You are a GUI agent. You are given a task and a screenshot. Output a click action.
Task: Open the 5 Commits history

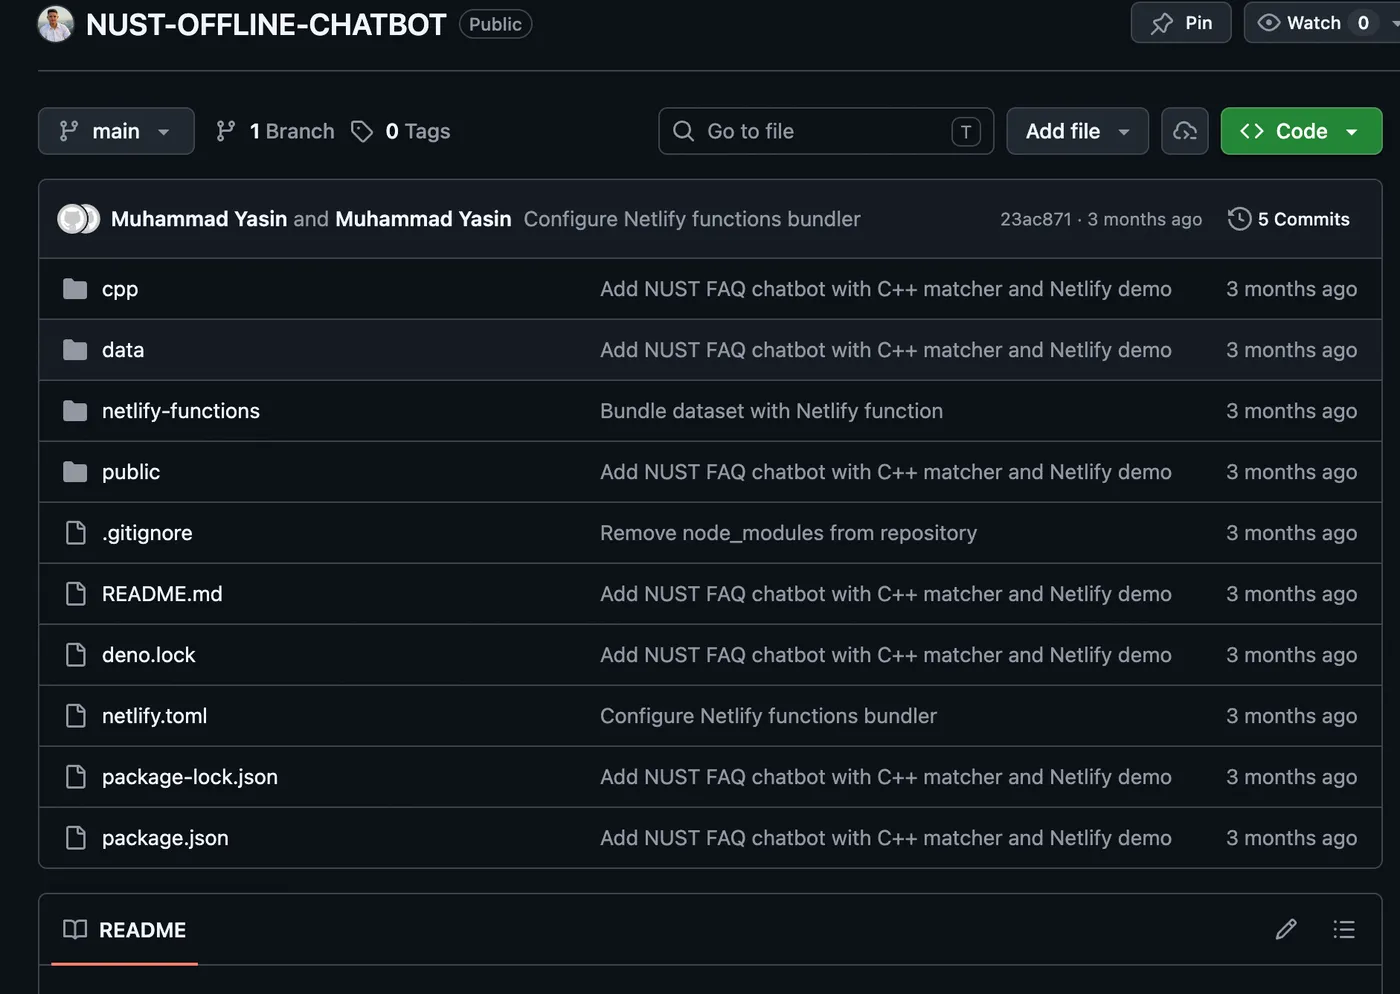click(x=1289, y=219)
